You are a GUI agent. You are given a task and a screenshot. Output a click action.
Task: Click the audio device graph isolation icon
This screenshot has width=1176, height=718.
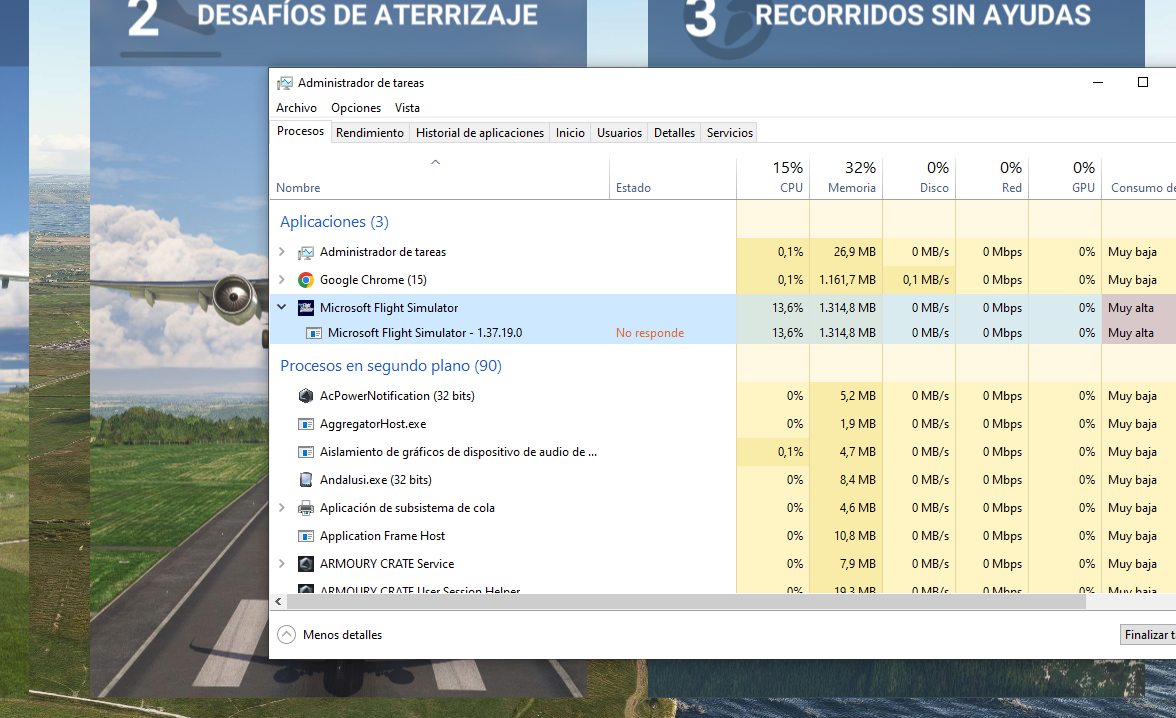click(x=306, y=452)
